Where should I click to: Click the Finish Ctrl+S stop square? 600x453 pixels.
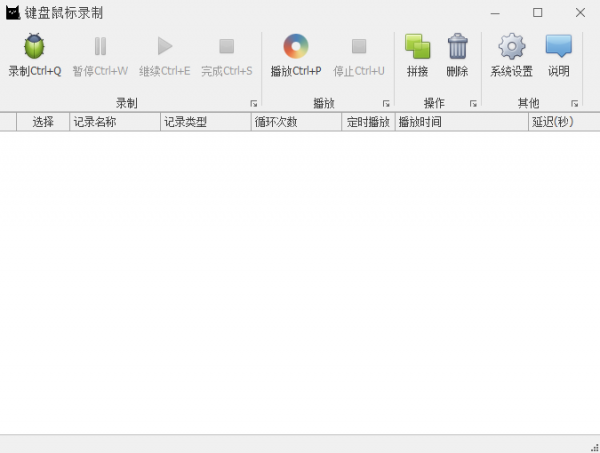tap(227, 46)
